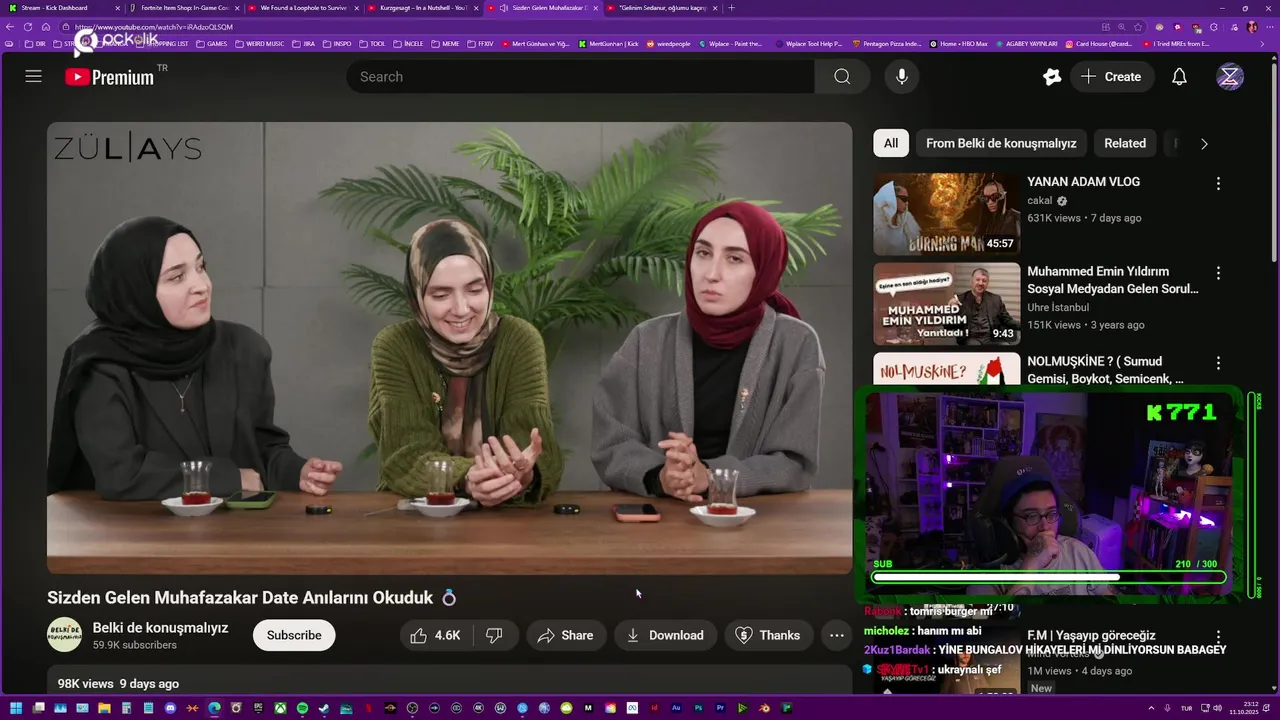Viewport: 1280px width, 720px height.
Task: Open a new browser tab
Action: [x=731, y=8]
